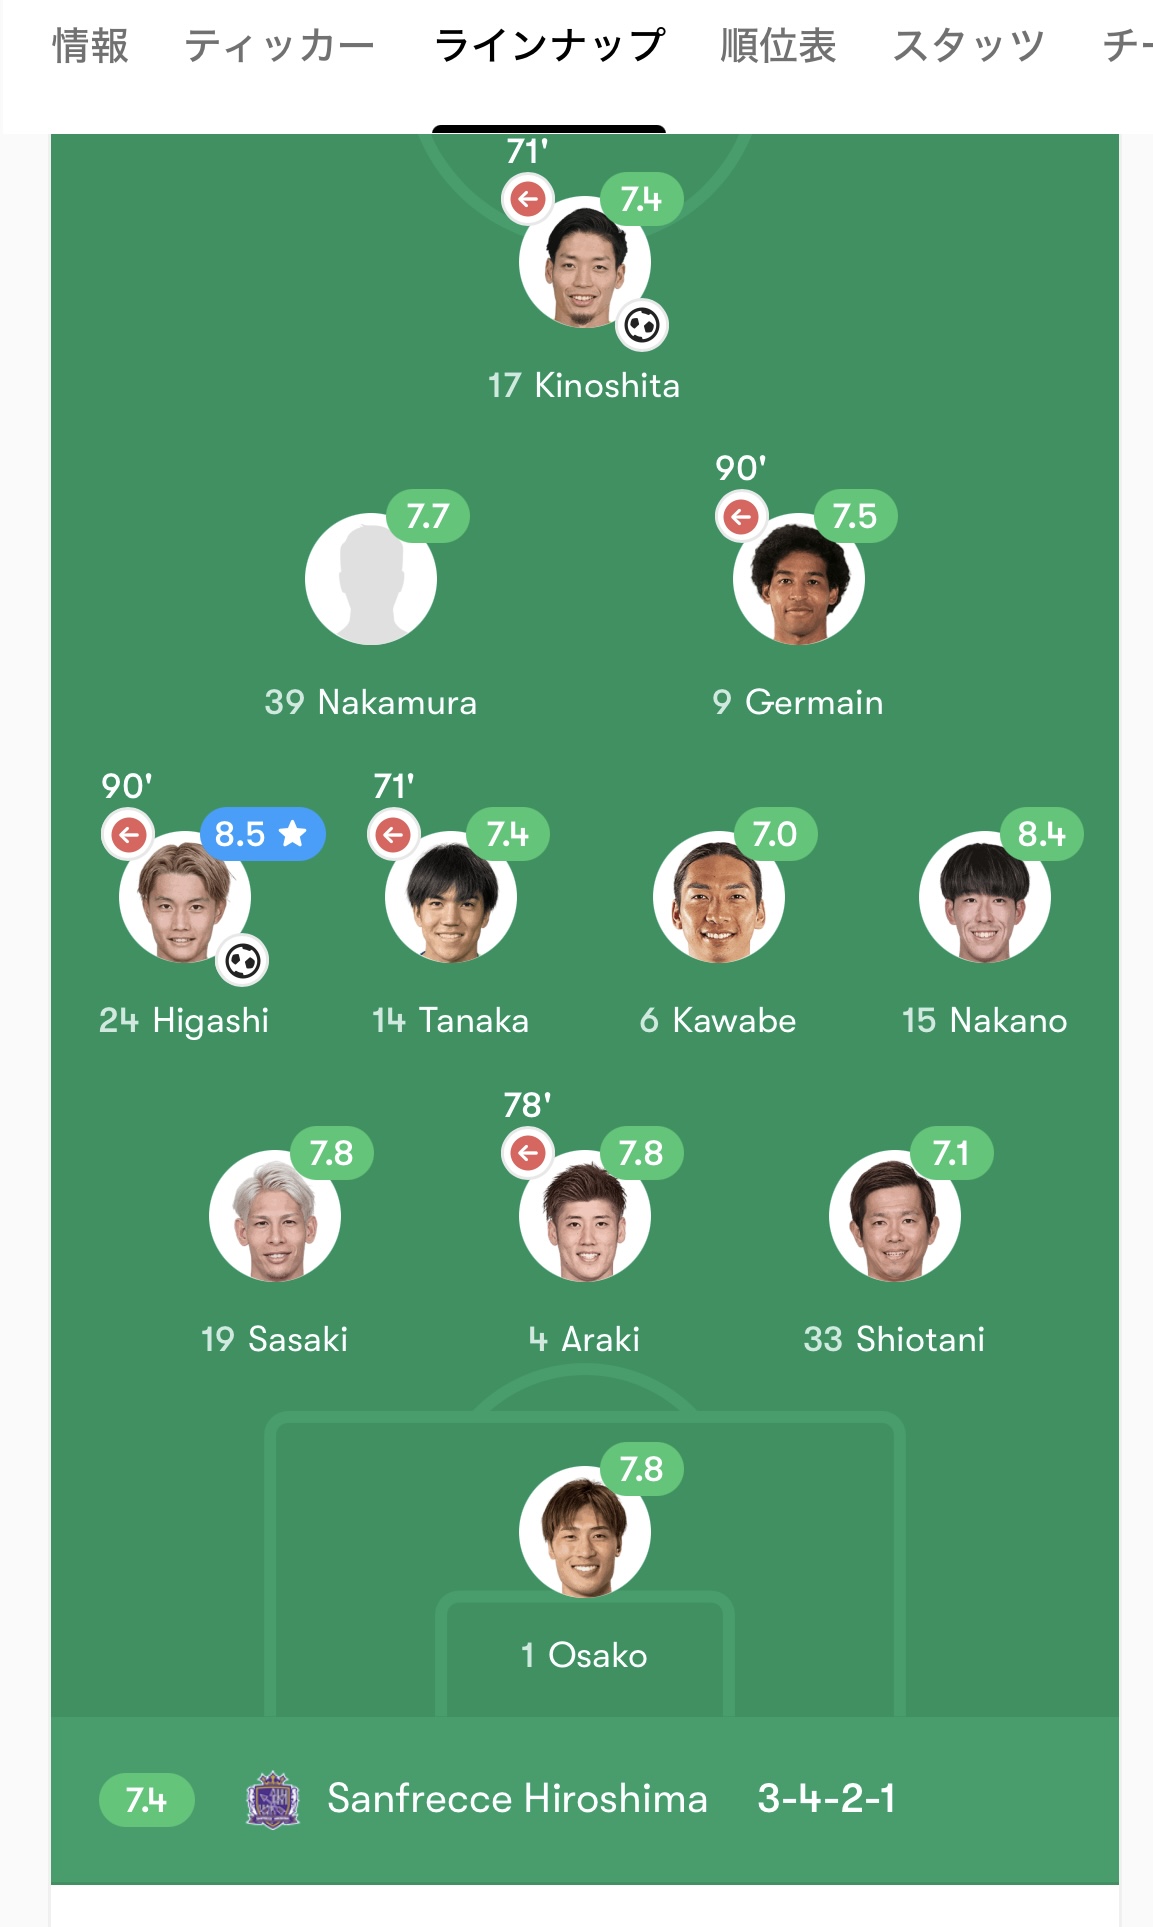The height and width of the screenshot is (1927, 1153).
Task: Tap Kinoshita's red substitution arrow
Action: (528, 199)
